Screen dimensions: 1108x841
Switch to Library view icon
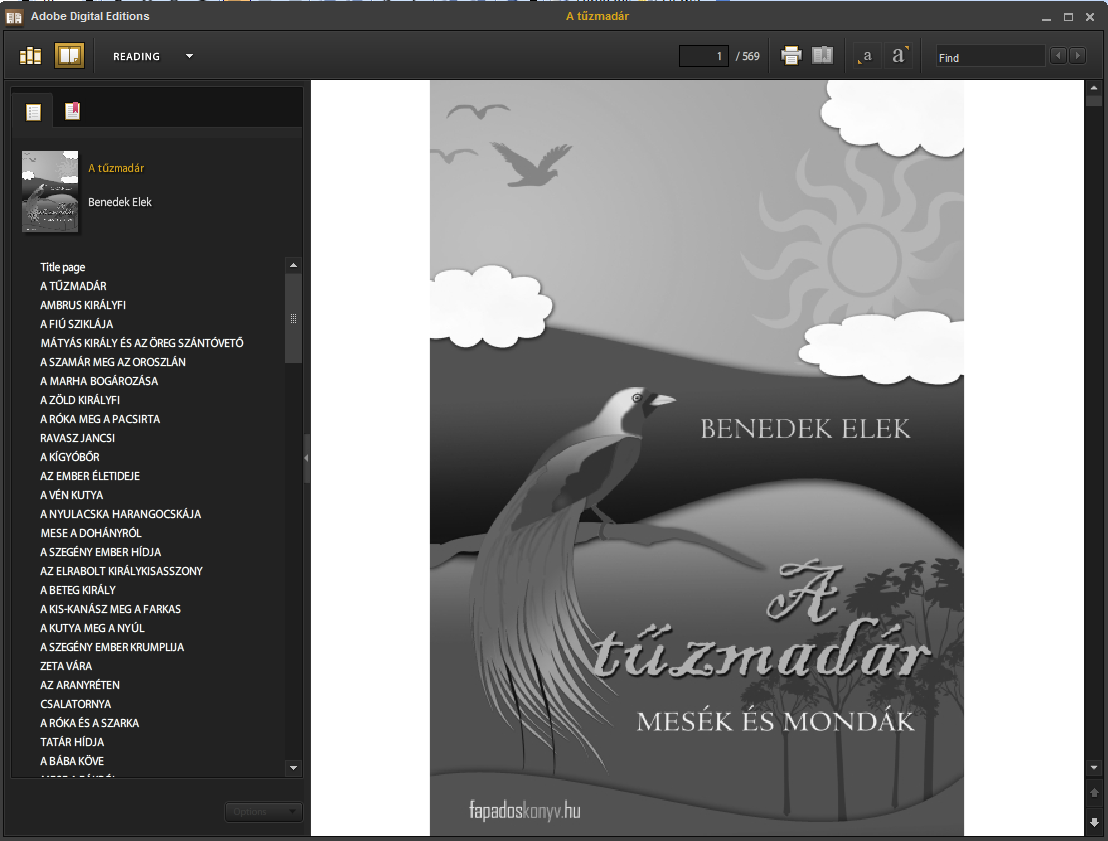(30, 56)
